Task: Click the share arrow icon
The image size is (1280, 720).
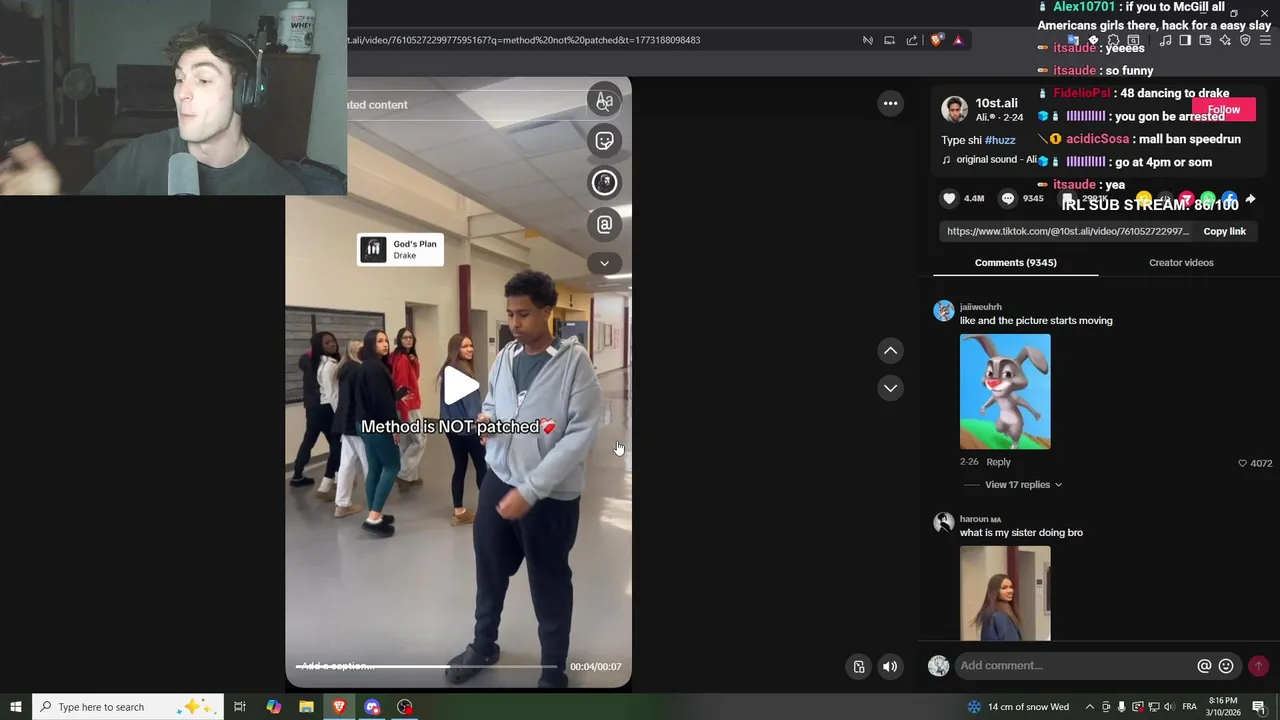Action: pos(1250,199)
